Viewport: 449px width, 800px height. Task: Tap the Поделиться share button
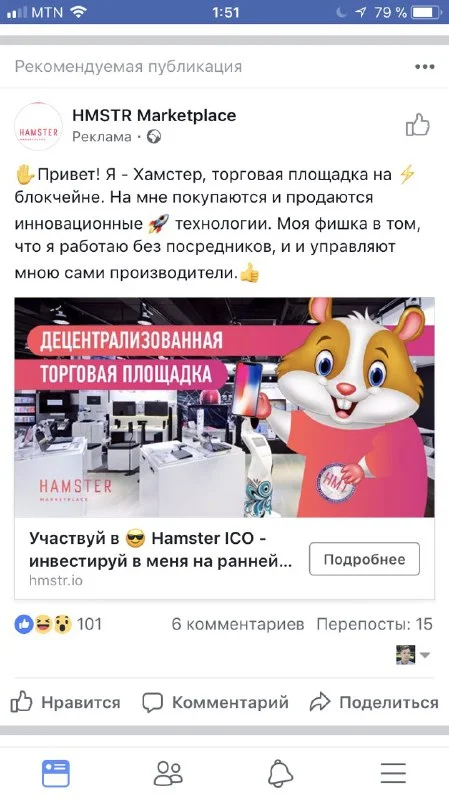(x=374, y=703)
